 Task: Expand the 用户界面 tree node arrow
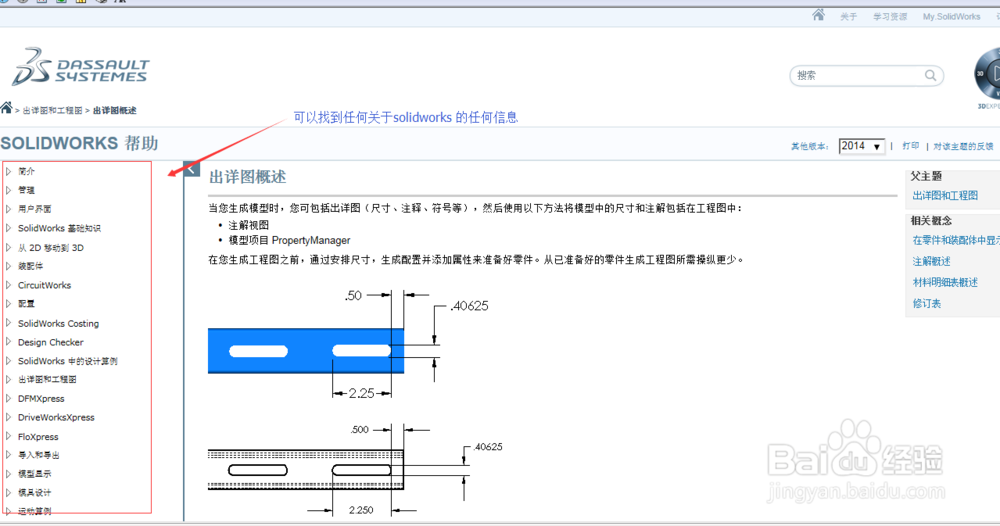pyautogui.click(x=8, y=208)
